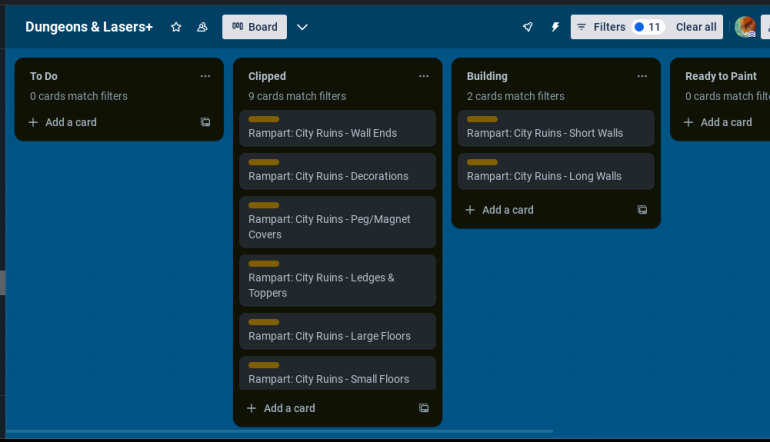
Task: Clear all active filters
Action: (695, 27)
